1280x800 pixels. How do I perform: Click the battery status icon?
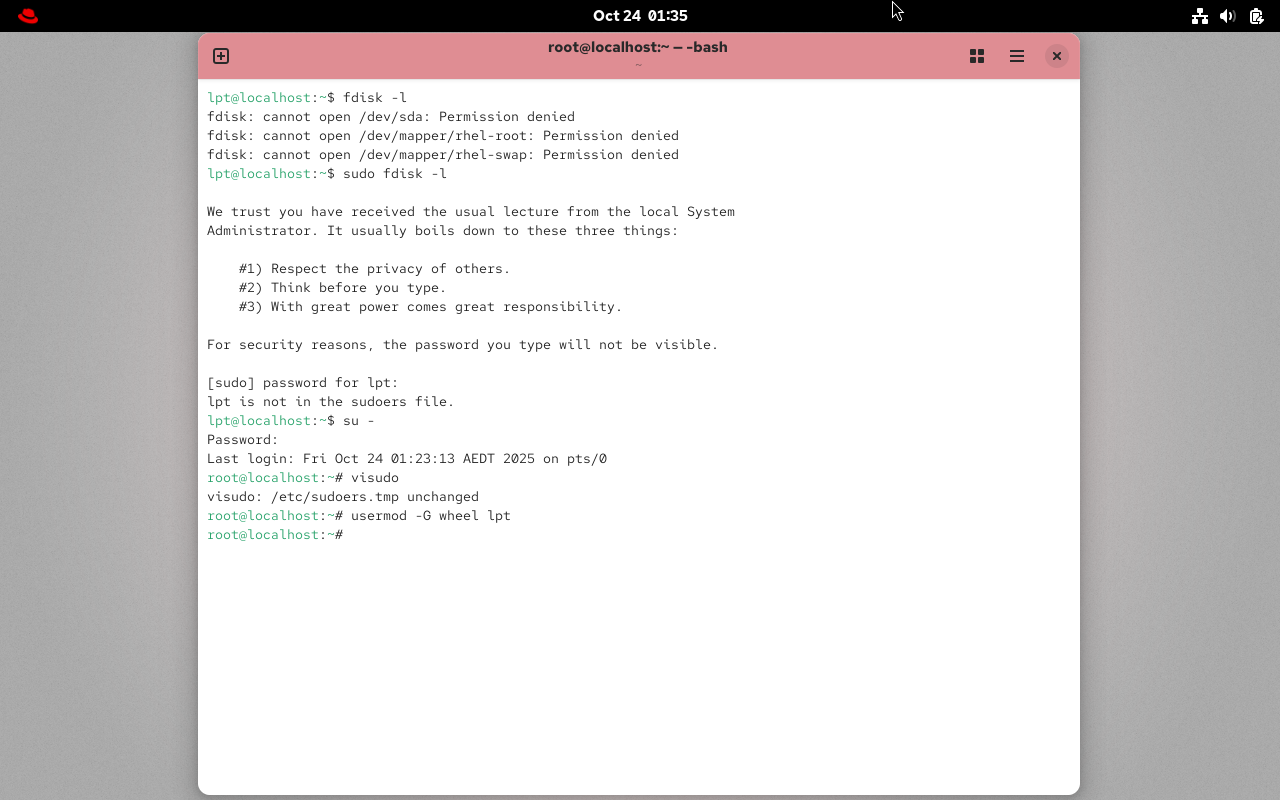[x=1257, y=16]
